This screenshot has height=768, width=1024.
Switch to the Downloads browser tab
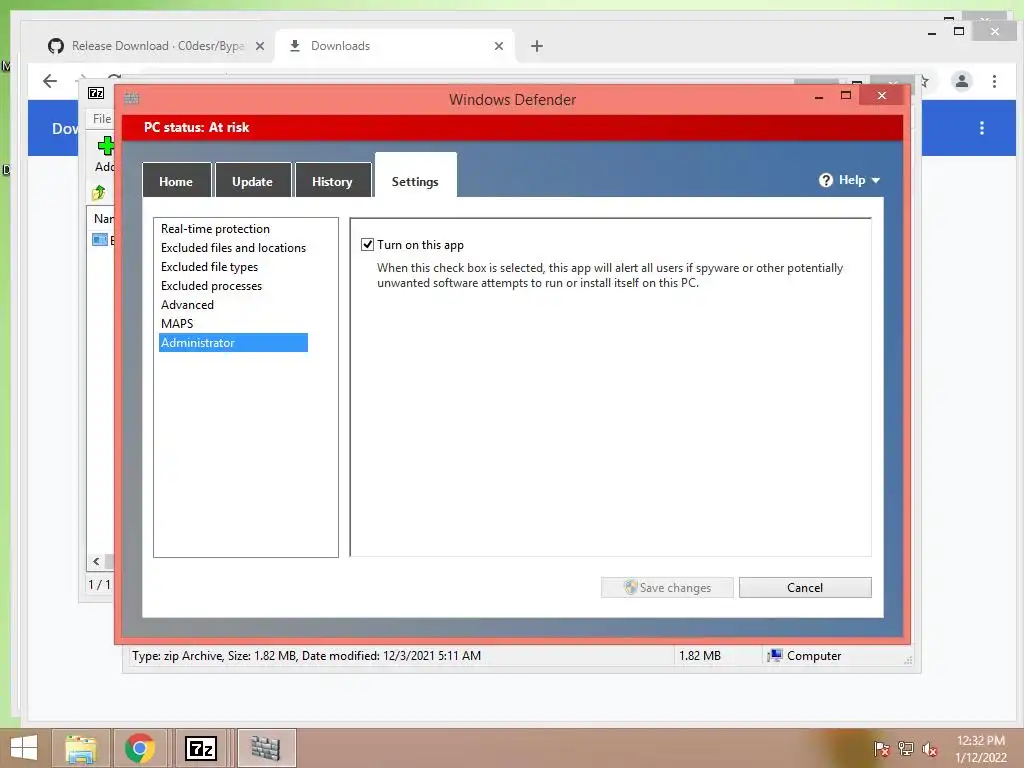(396, 46)
